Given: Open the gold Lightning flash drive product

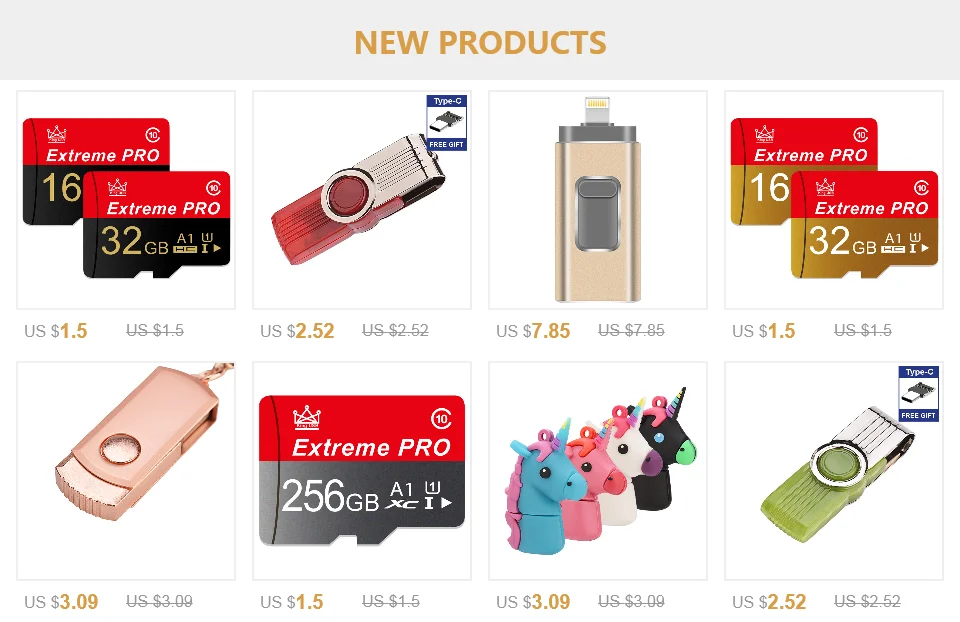Looking at the screenshot, I should 598,200.
